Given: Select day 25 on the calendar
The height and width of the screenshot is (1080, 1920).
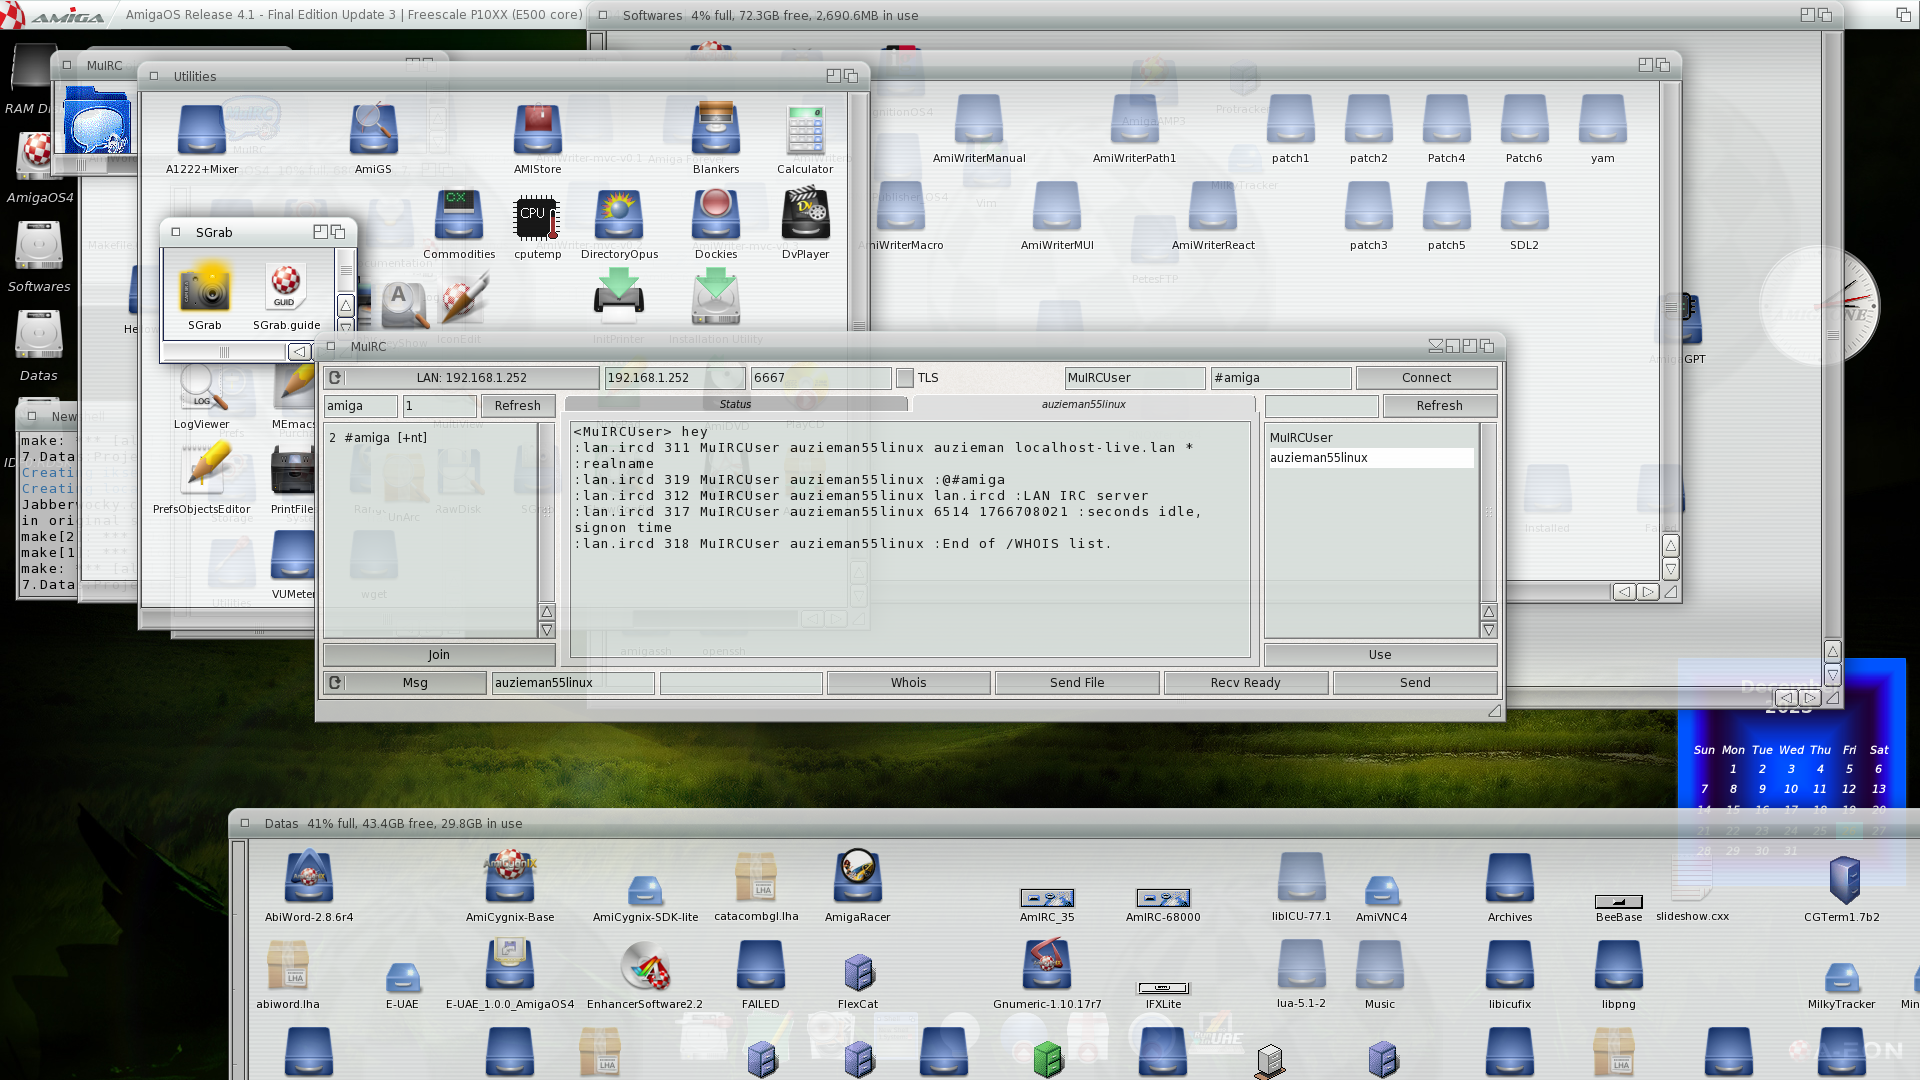Looking at the screenshot, I should pos(1820,830).
